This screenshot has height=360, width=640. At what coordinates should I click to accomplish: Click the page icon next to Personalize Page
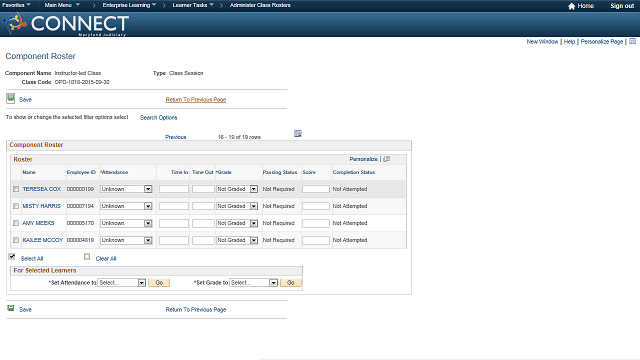633,41
